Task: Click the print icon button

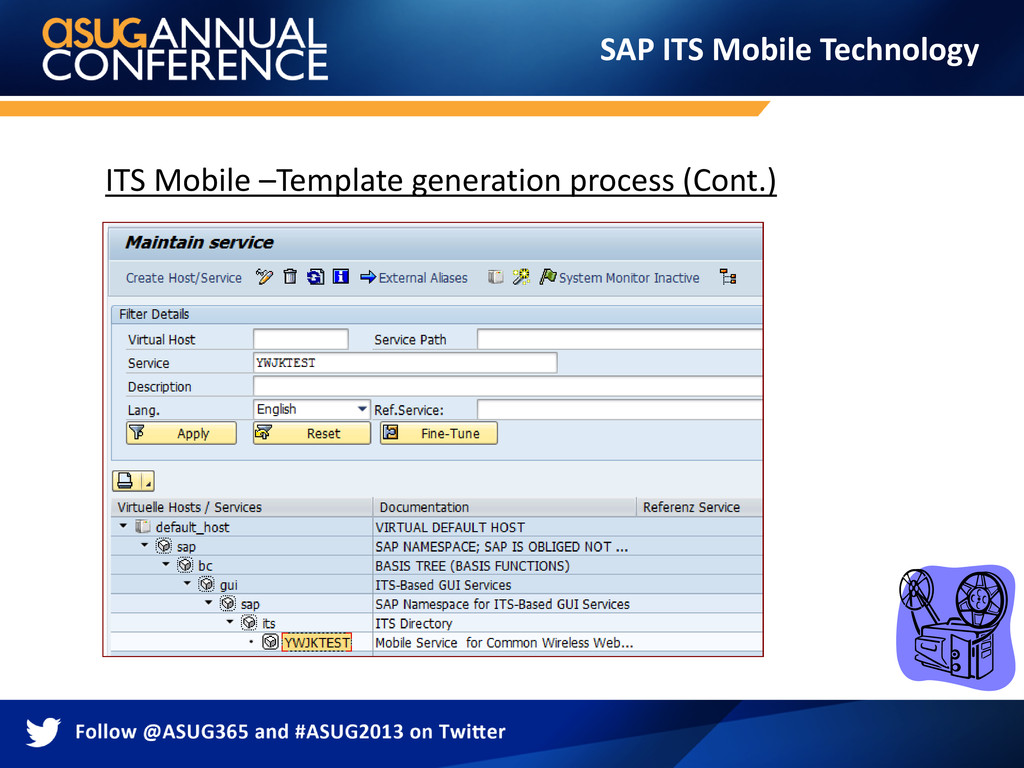Action: [x=126, y=481]
